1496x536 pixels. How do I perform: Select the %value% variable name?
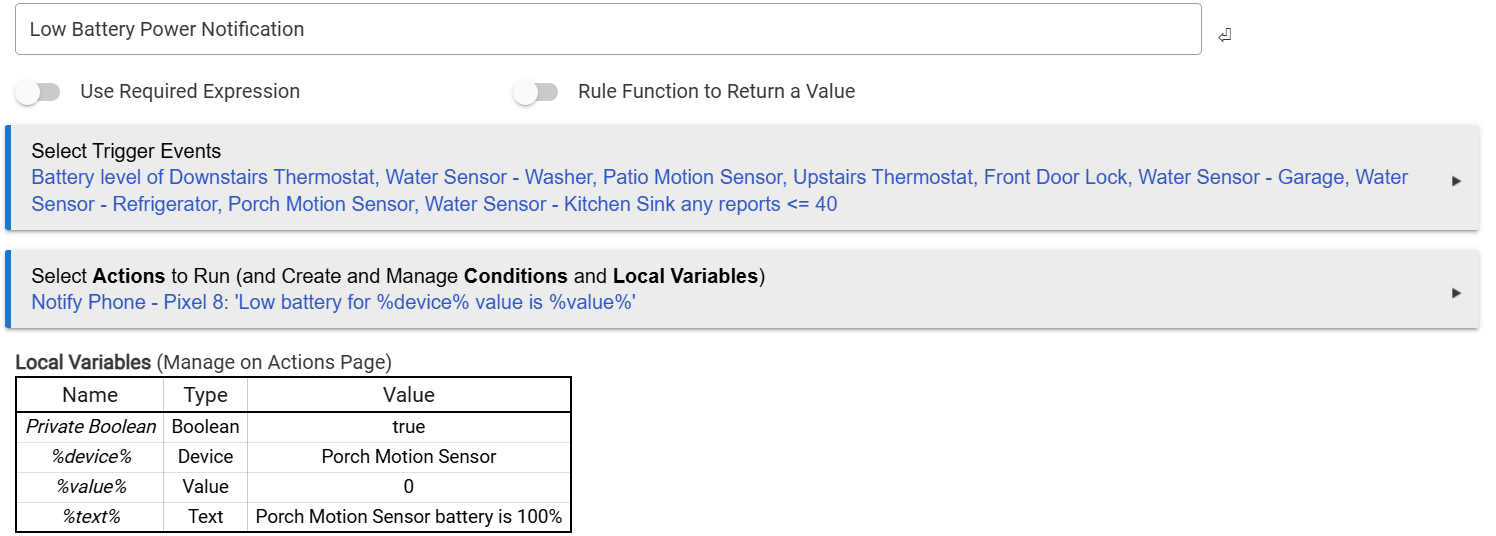[x=91, y=487]
